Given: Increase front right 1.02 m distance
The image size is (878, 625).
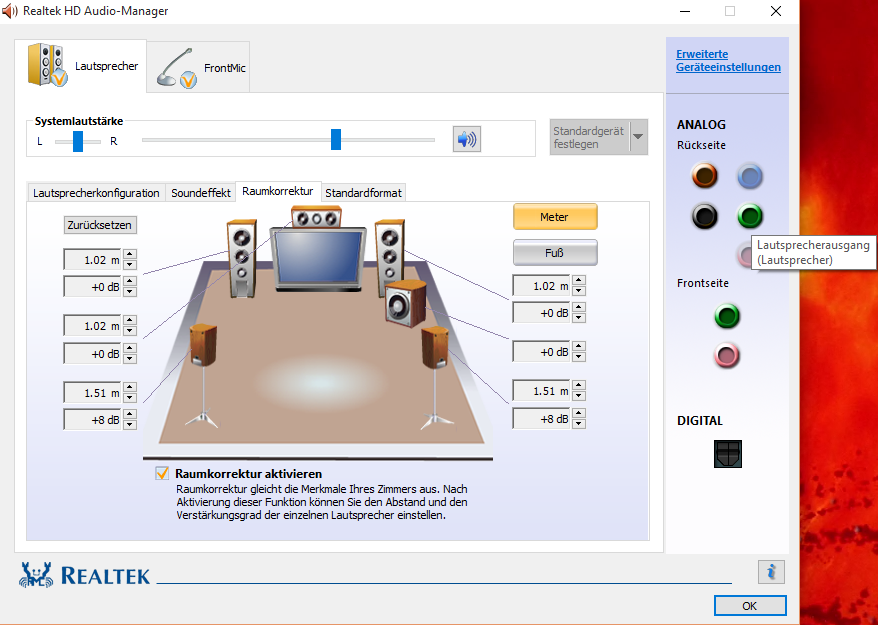Looking at the screenshot, I should pos(579,281).
